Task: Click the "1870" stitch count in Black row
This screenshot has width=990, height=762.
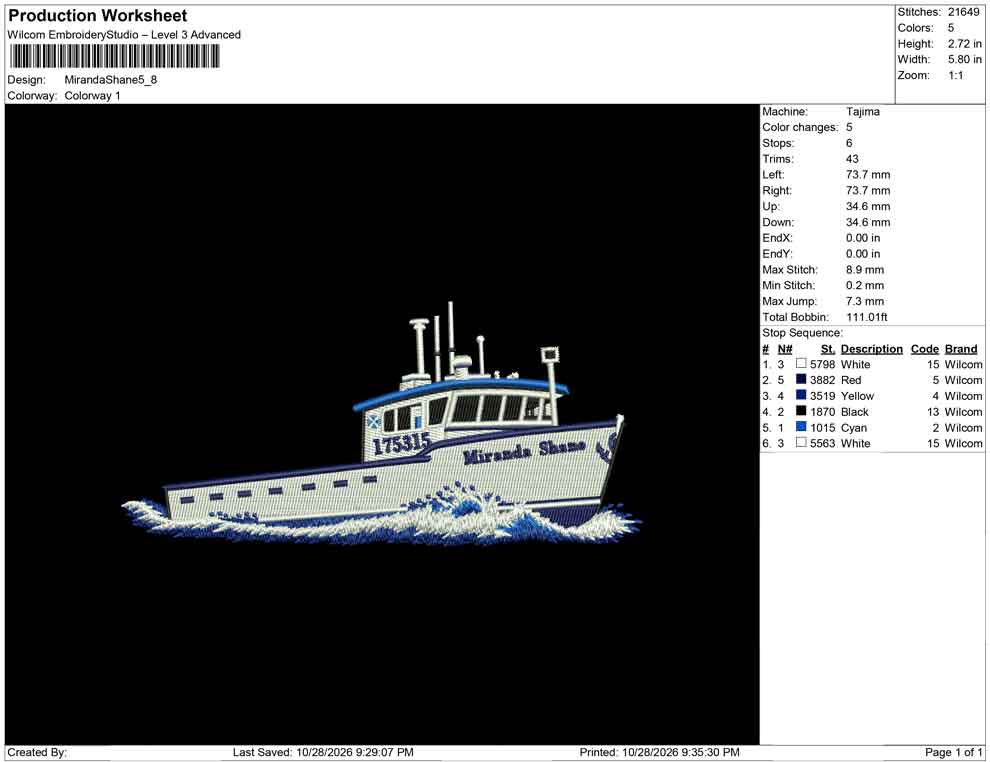Action: pyautogui.click(x=823, y=412)
